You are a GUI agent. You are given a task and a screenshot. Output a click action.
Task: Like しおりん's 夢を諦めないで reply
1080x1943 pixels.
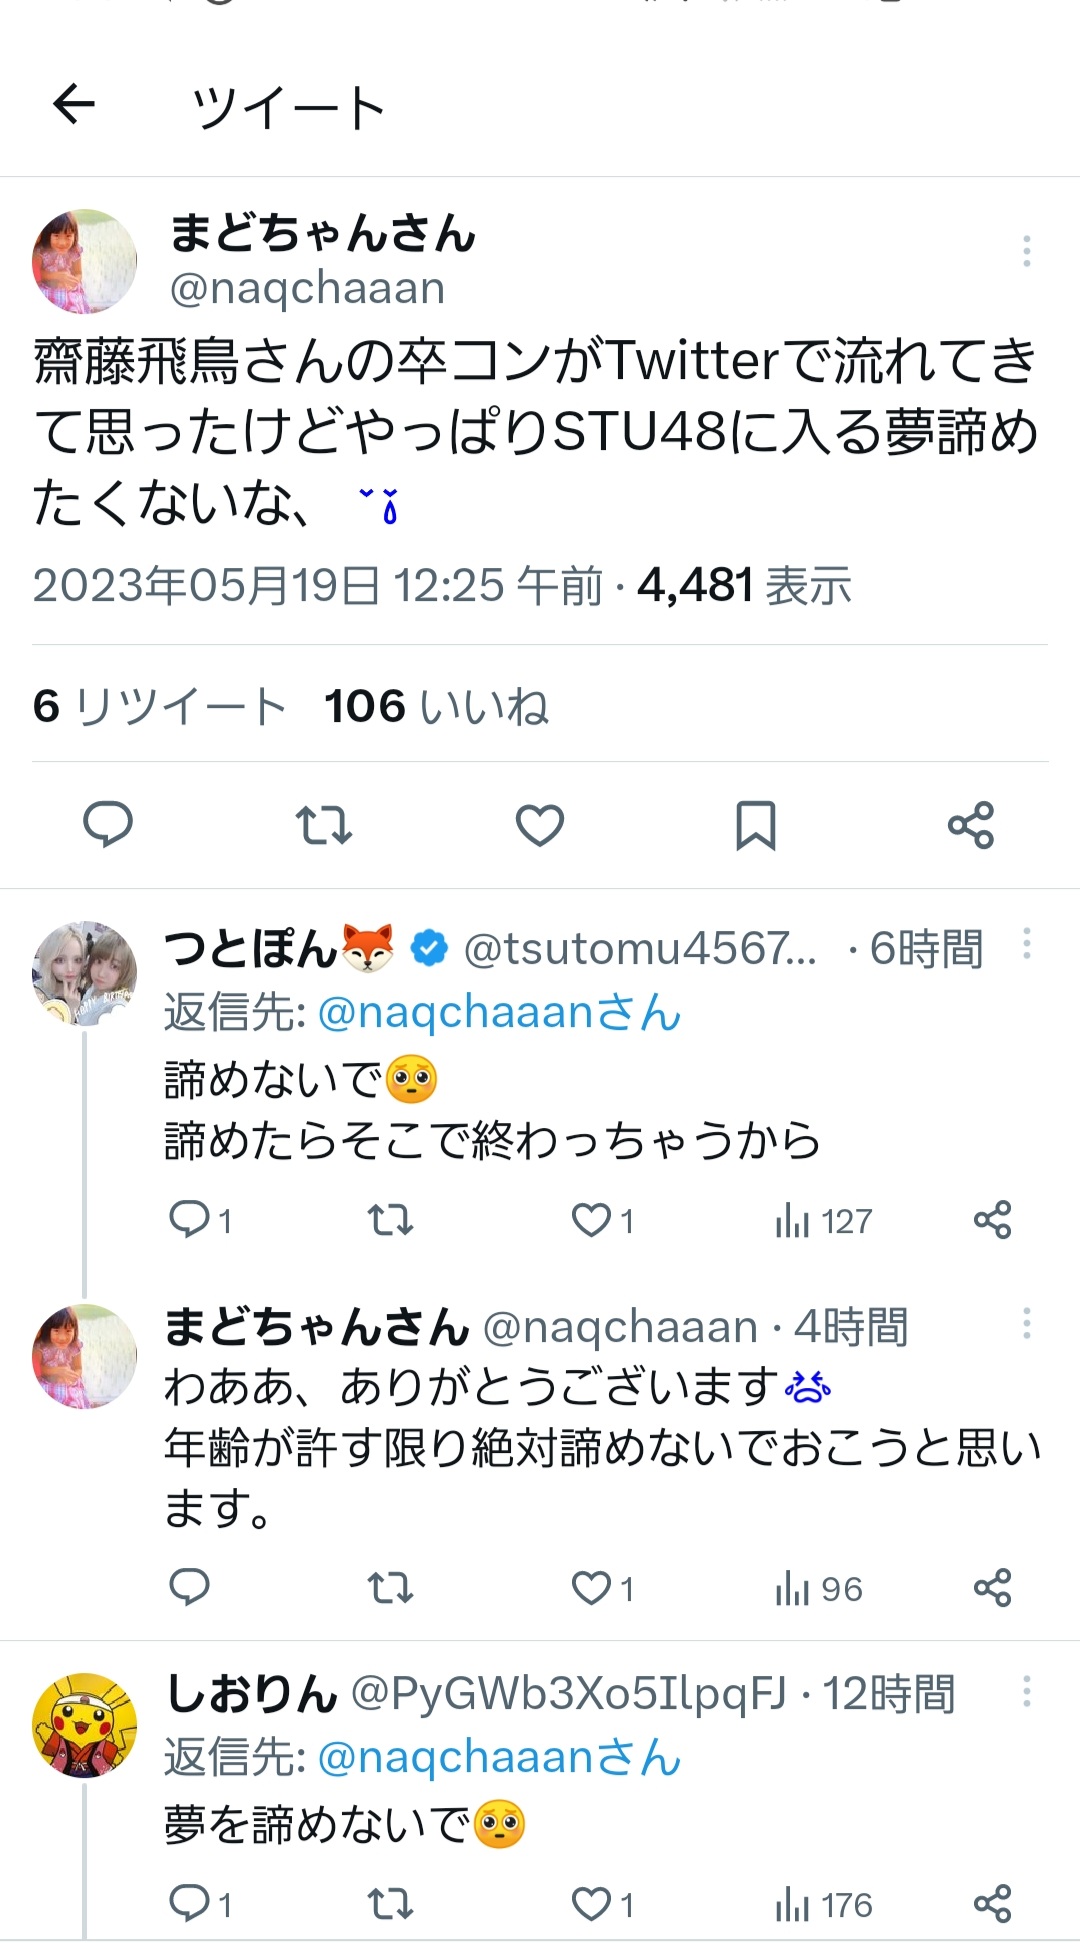point(602,1904)
